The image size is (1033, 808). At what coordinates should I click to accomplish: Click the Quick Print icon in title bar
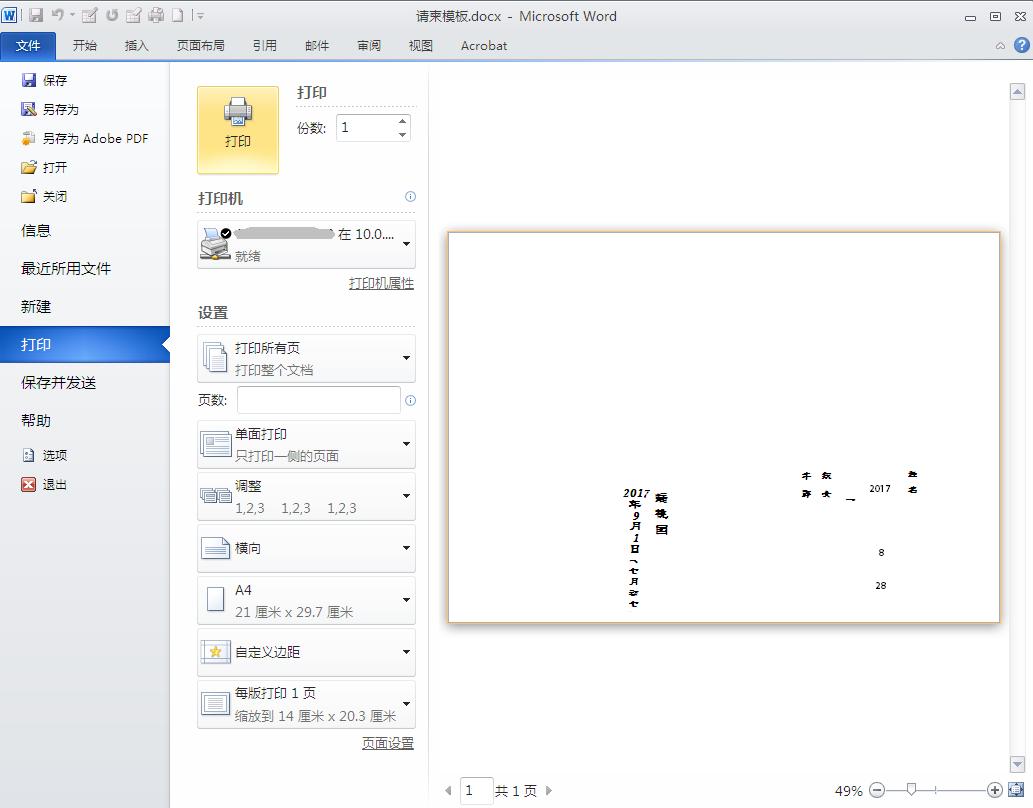pos(156,15)
